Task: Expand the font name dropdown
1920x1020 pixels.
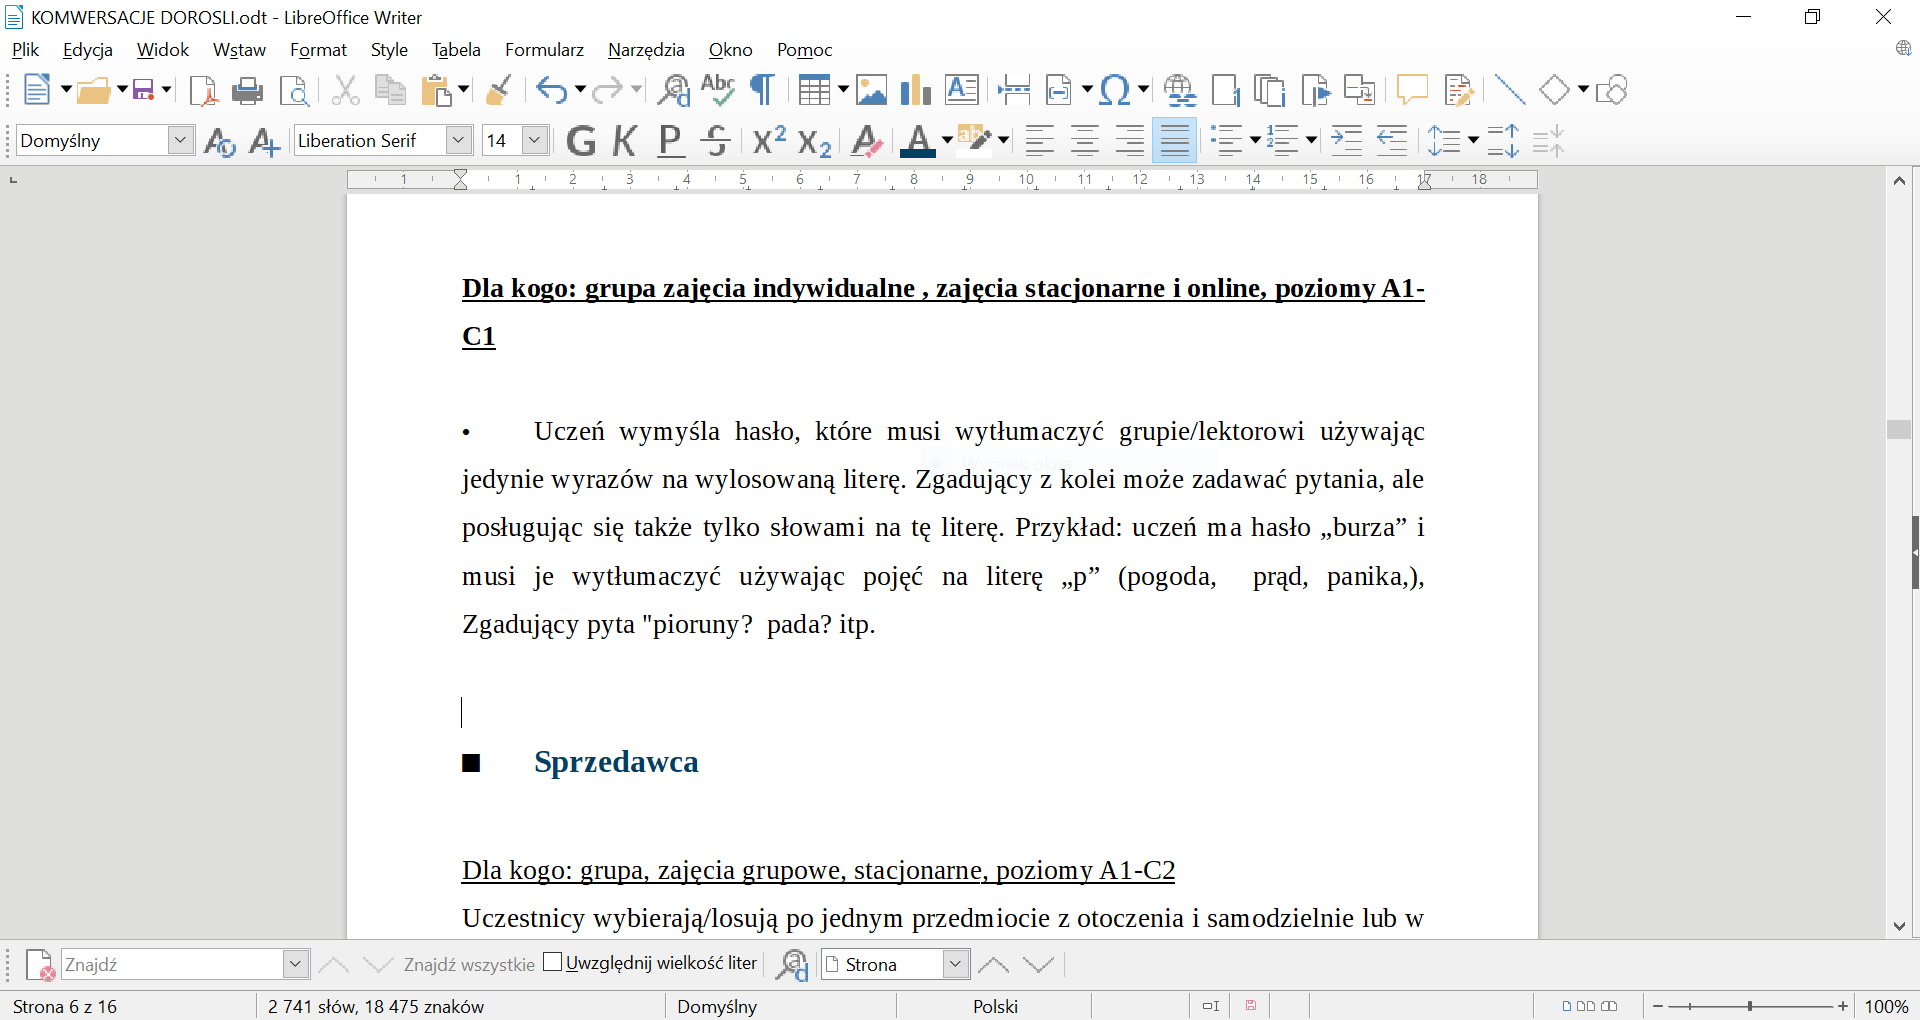Action: [x=458, y=141]
